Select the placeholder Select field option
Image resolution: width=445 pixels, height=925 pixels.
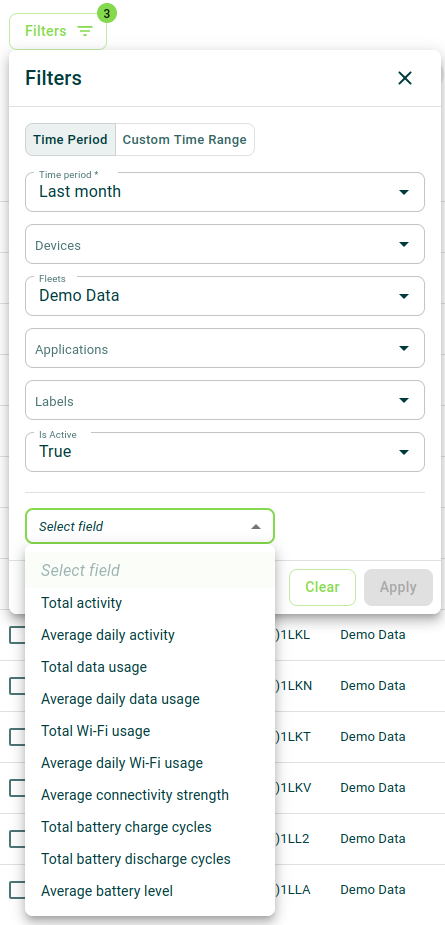pos(150,570)
